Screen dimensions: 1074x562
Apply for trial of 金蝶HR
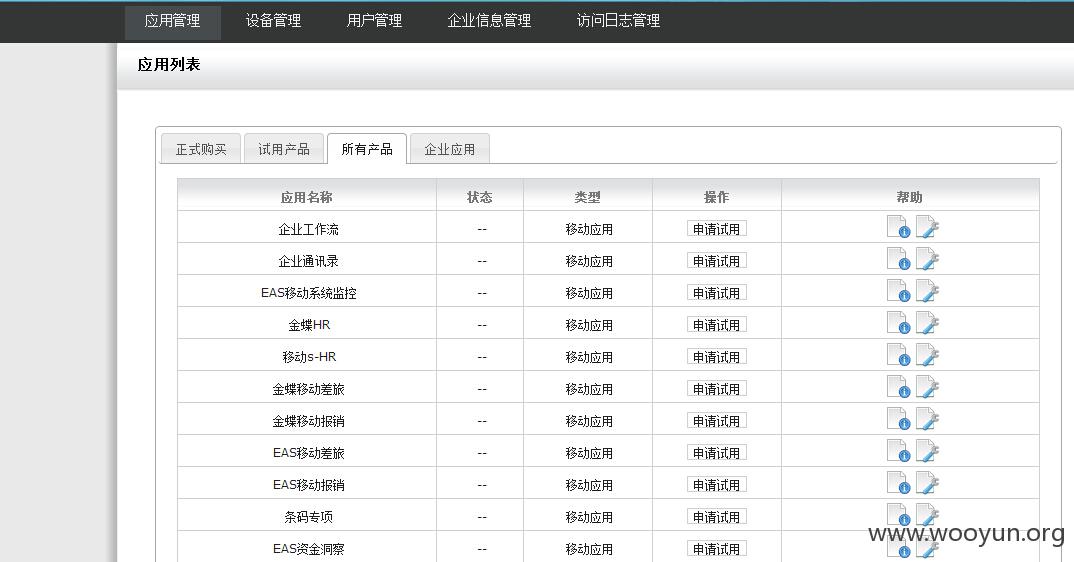click(x=716, y=325)
